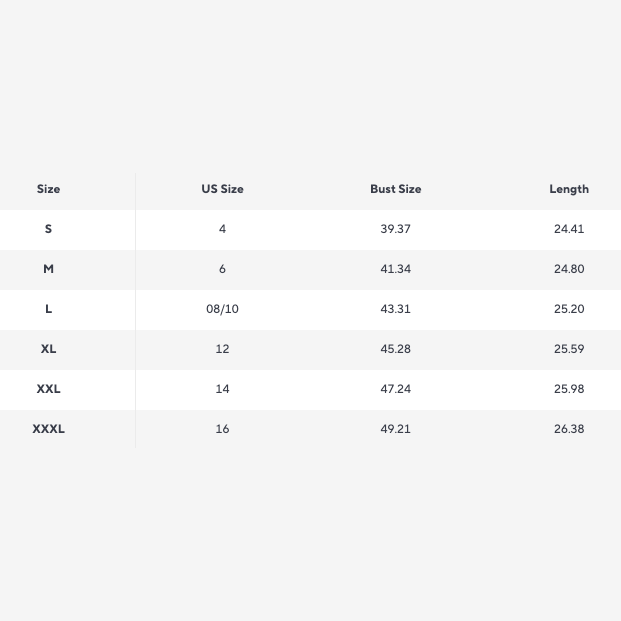This screenshot has height=621, width=621.
Task: Select the M size row label
Action: [x=48, y=269]
